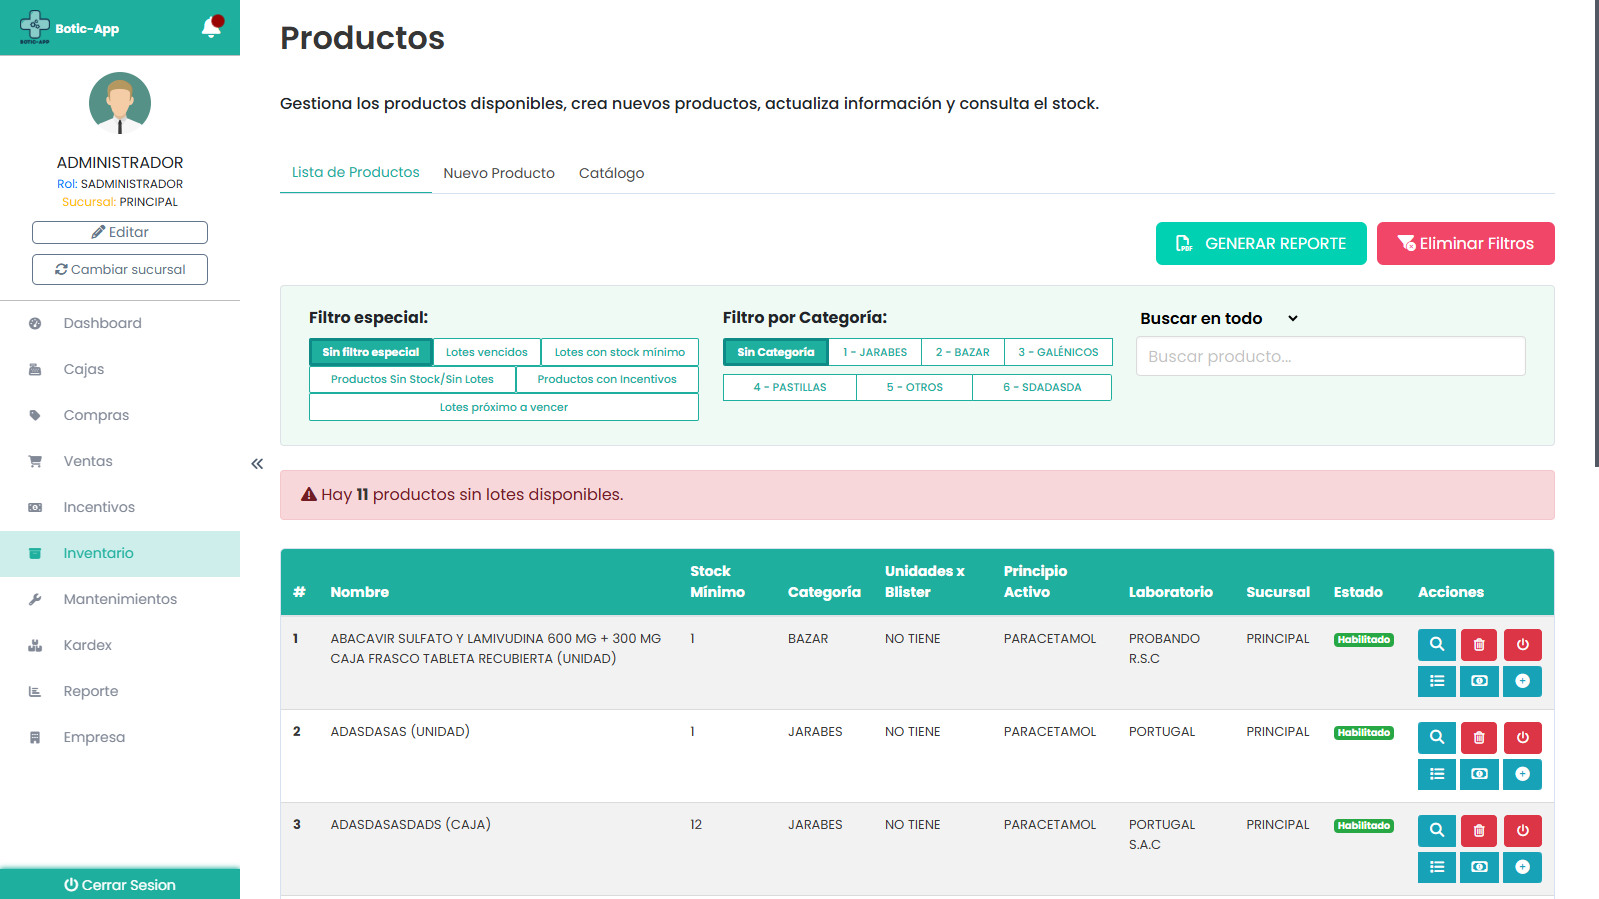
Task: Click the administrator avatar image
Action: coord(120,103)
